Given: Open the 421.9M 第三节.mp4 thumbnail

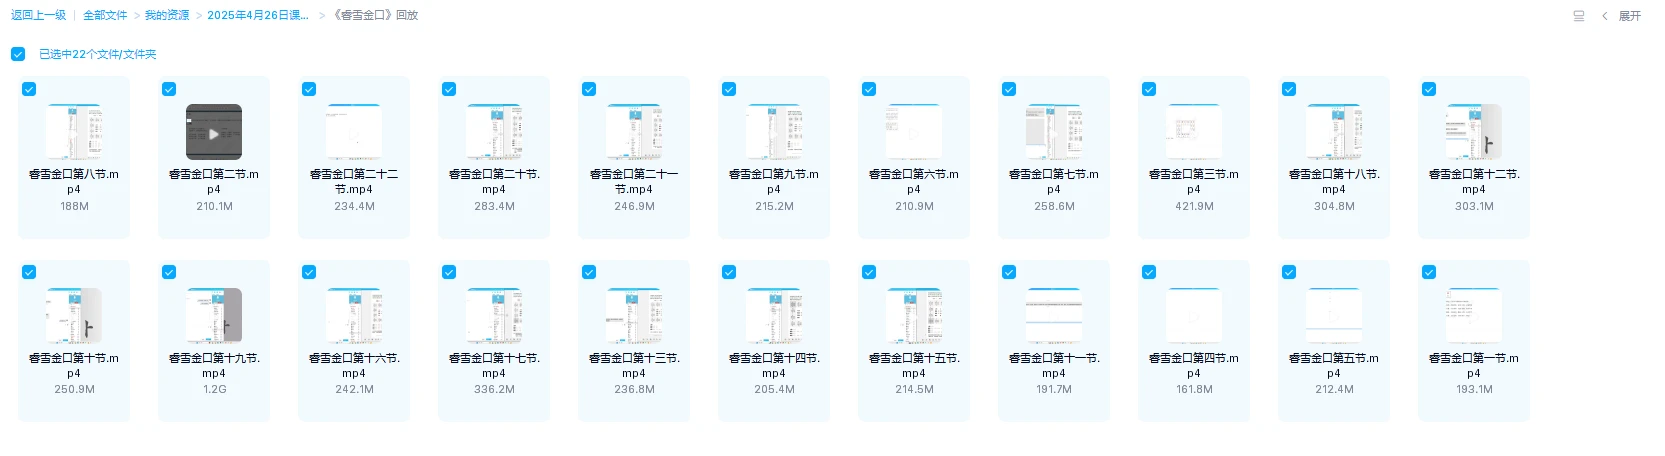Looking at the screenshot, I should [x=1194, y=132].
